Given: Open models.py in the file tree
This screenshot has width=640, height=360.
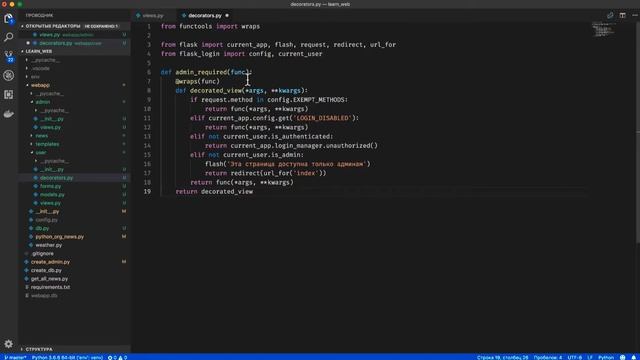Looking at the screenshot, I should click(x=52, y=195).
